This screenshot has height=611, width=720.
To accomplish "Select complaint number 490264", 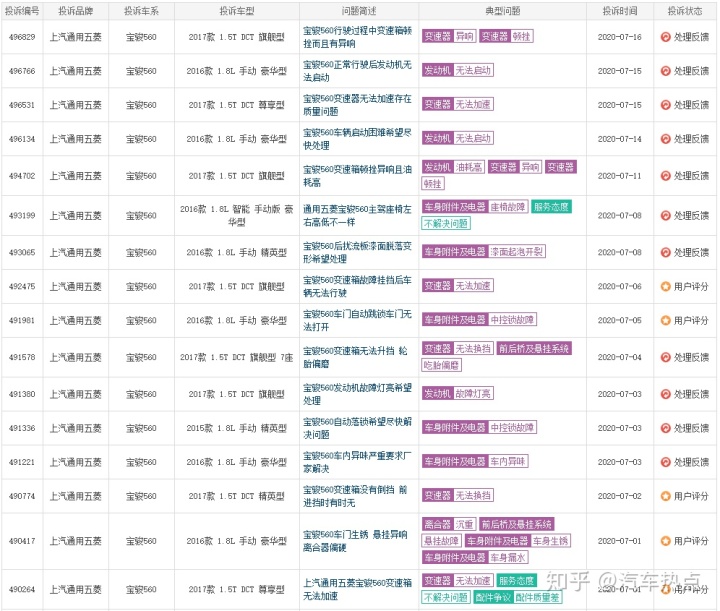I will coord(22,589).
